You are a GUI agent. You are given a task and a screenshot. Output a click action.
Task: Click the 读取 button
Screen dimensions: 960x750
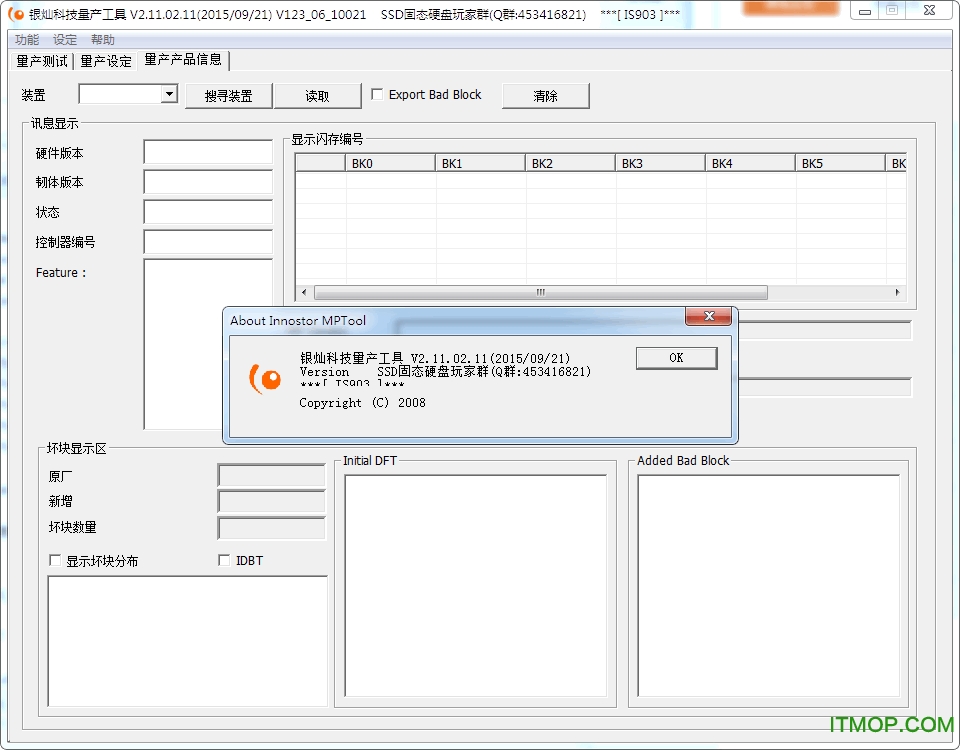point(317,96)
